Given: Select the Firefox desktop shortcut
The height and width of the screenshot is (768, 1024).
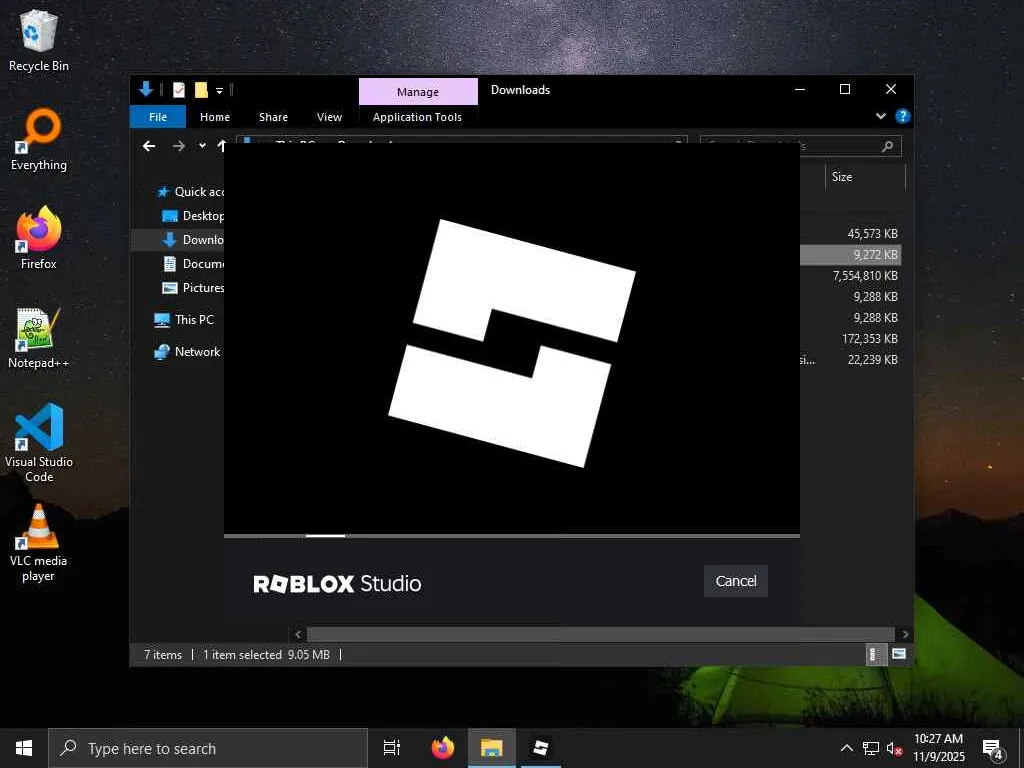Looking at the screenshot, I should pyautogui.click(x=39, y=238).
